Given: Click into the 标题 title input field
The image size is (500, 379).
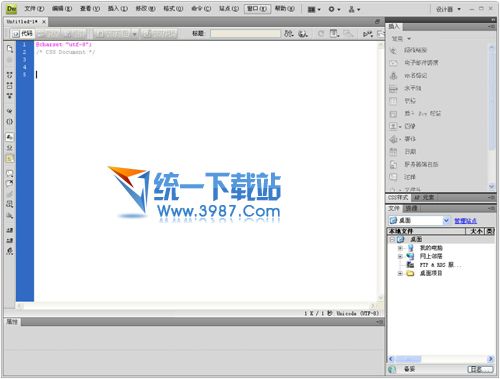Looking at the screenshot, I should click(x=245, y=33).
